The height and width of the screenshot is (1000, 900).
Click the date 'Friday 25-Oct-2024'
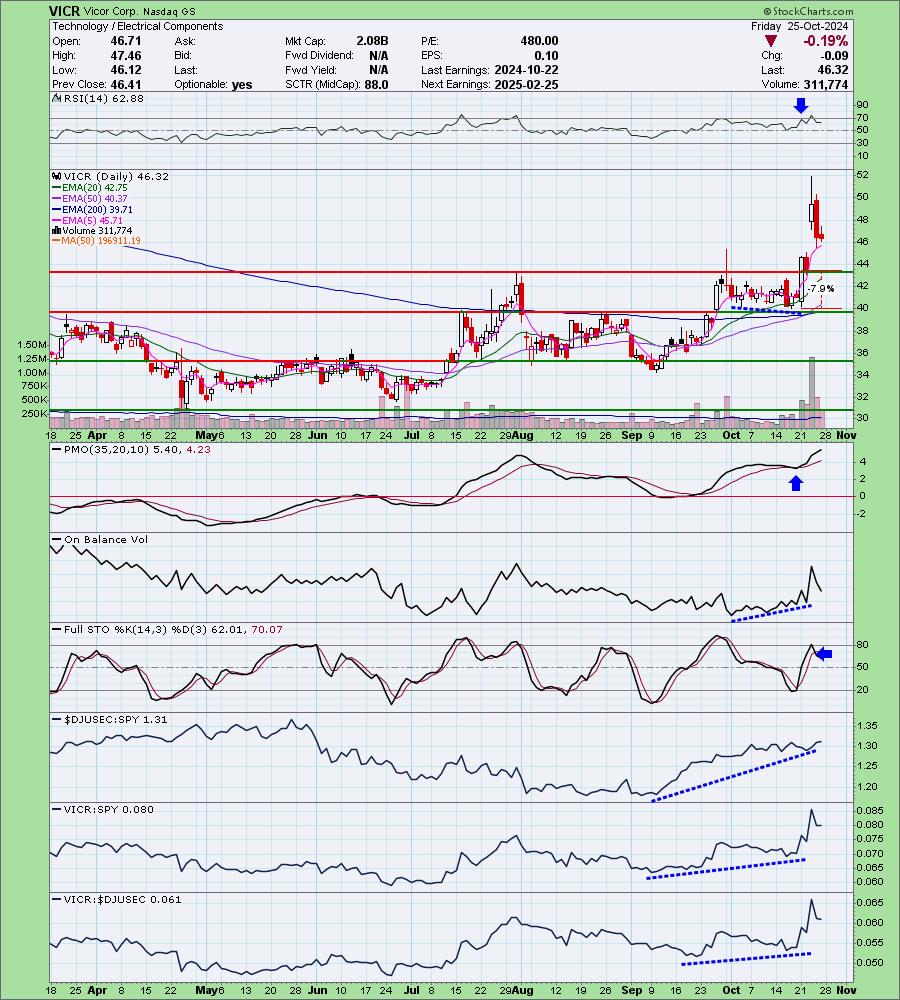pyautogui.click(x=799, y=26)
